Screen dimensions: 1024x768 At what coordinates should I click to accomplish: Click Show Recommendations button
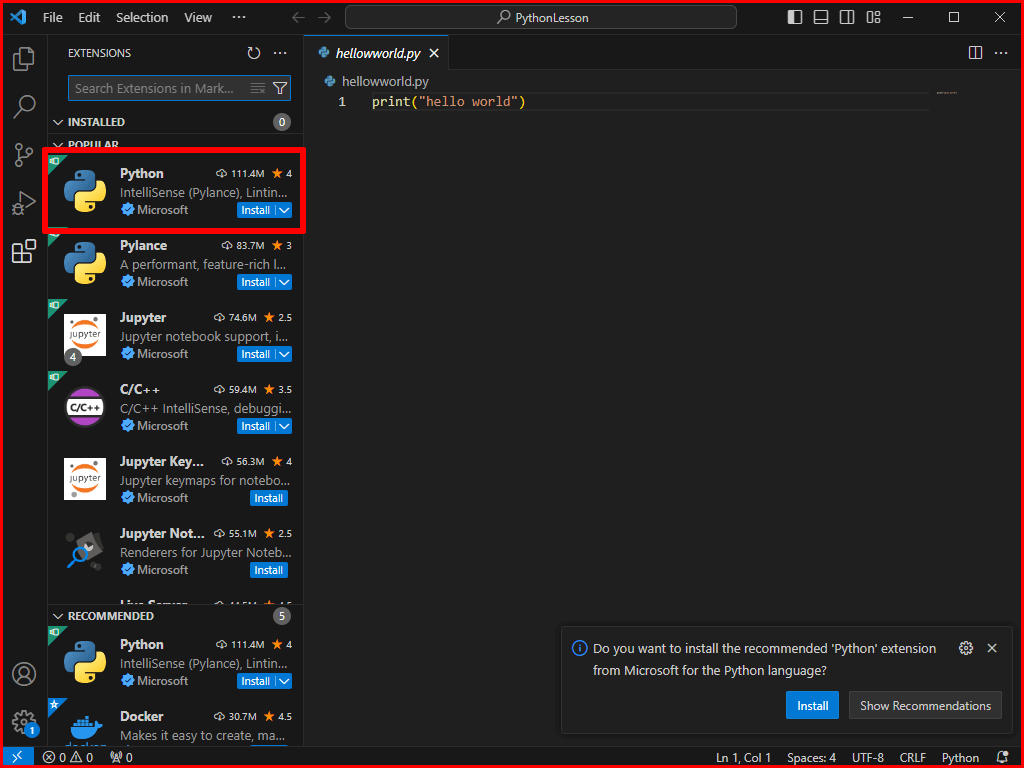pos(925,705)
